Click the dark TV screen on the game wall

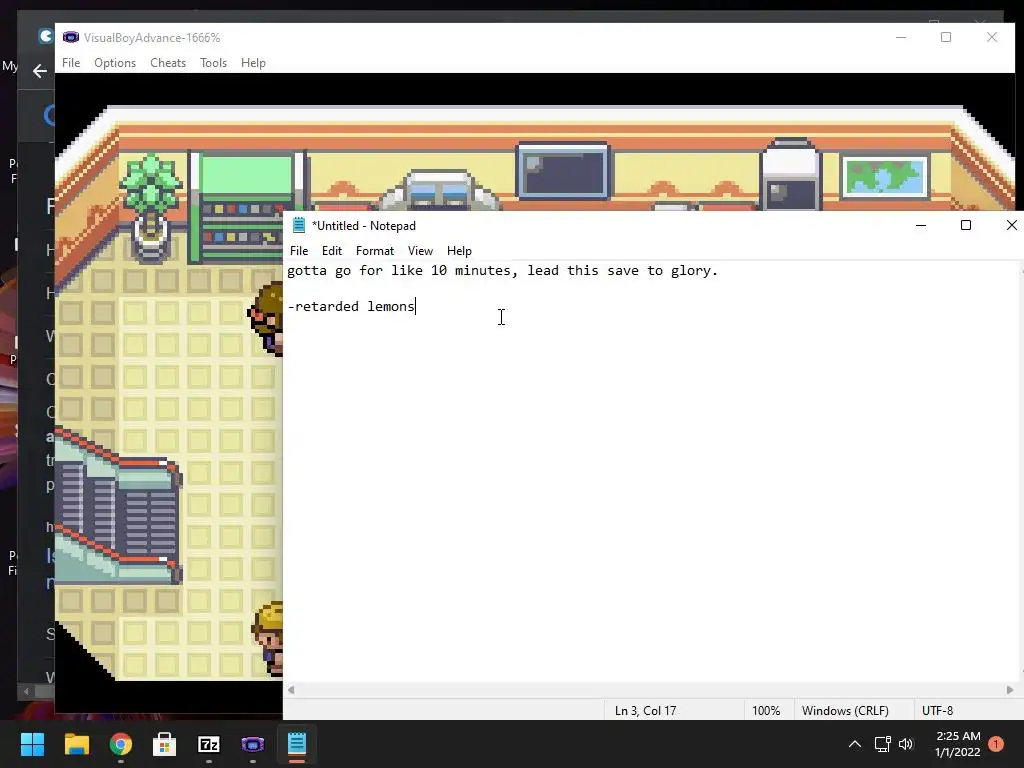coord(562,171)
